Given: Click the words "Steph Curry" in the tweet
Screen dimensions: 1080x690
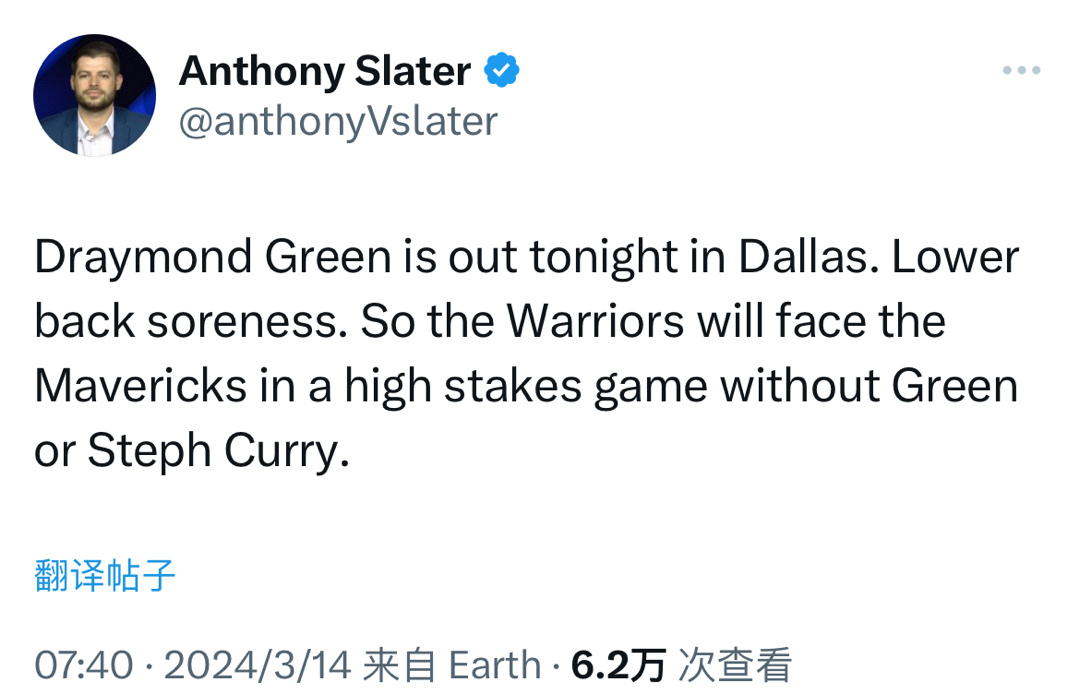Looking at the screenshot, I should (x=218, y=451).
